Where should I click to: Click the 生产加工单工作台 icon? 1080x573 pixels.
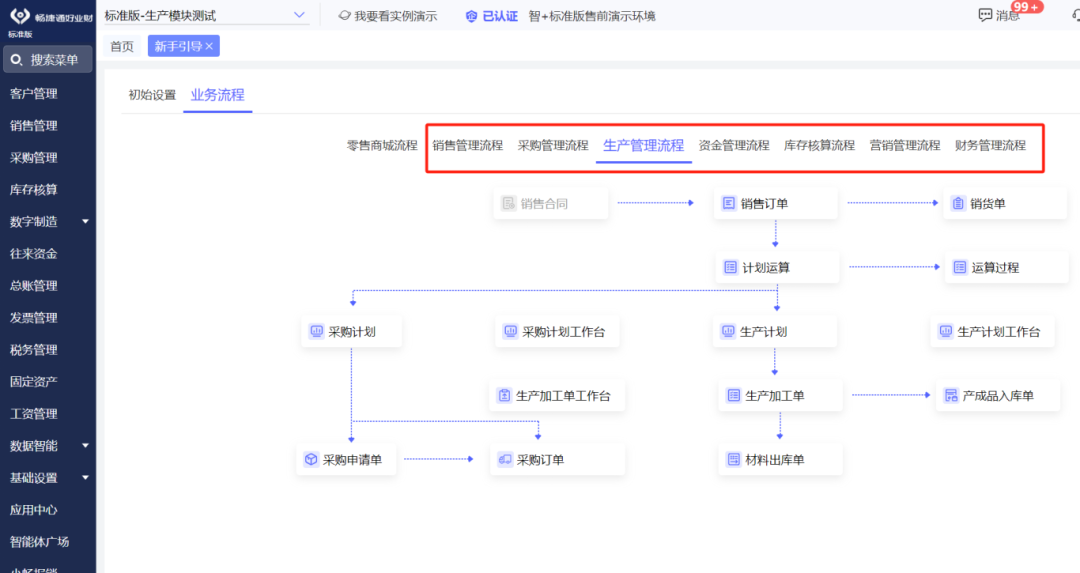[x=505, y=396]
